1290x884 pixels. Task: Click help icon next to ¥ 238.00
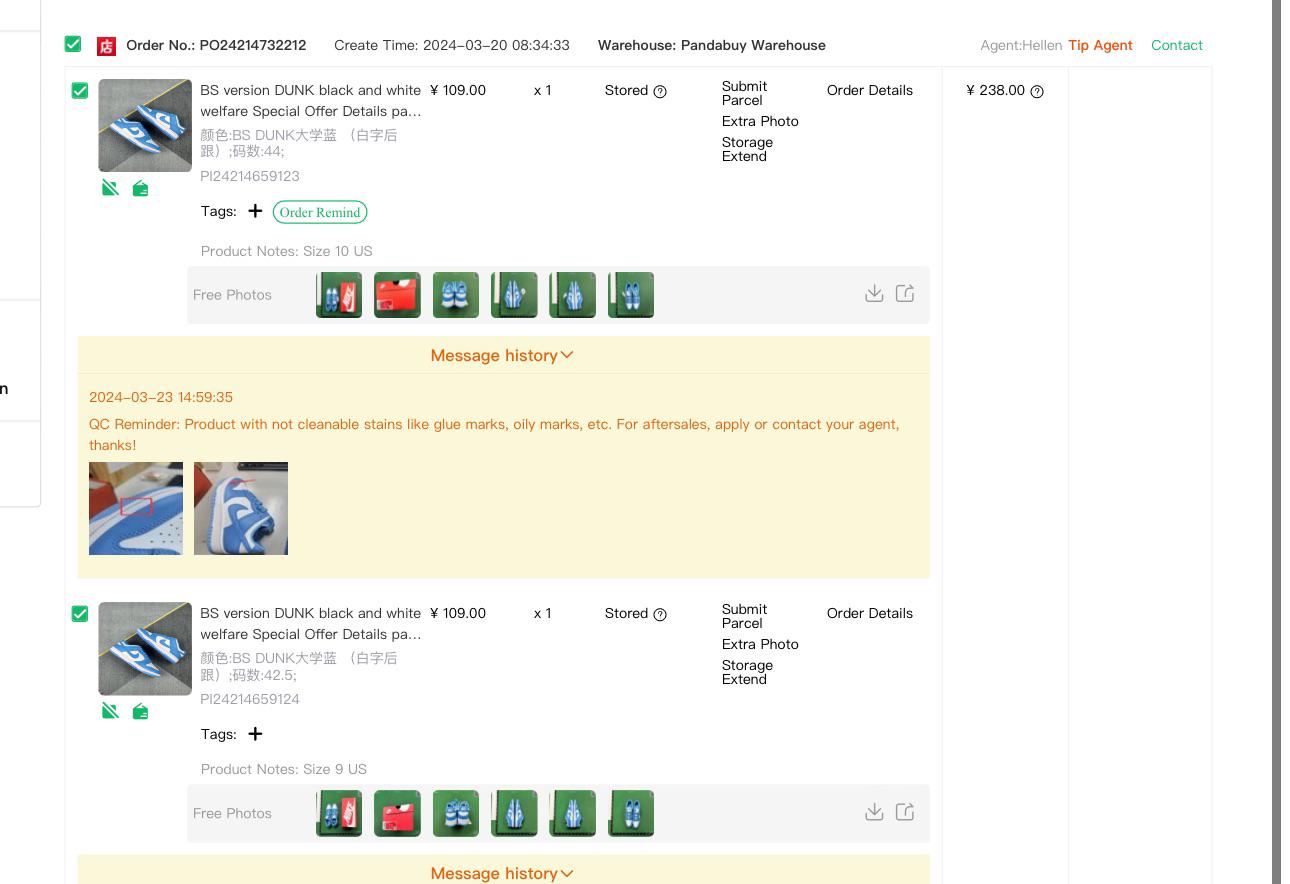pyautogui.click(x=1037, y=91)
